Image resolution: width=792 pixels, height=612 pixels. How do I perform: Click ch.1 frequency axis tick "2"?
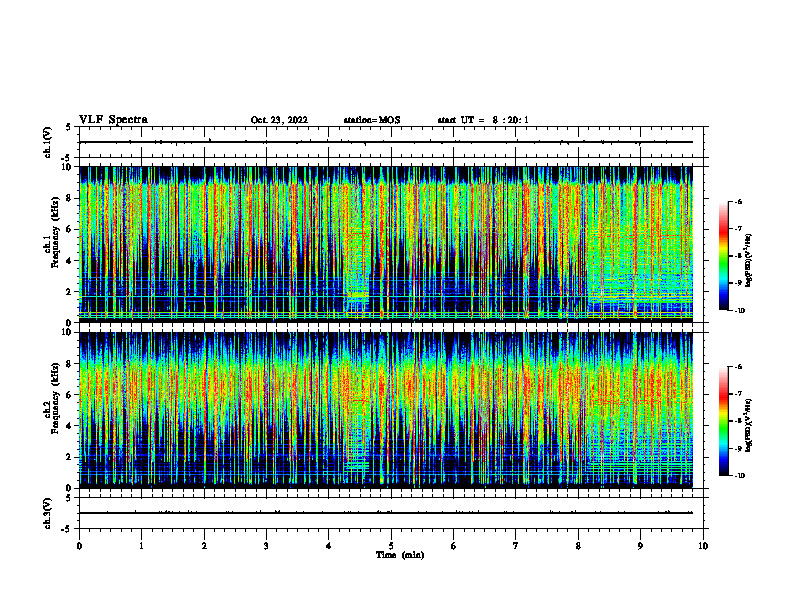point(70,291)
